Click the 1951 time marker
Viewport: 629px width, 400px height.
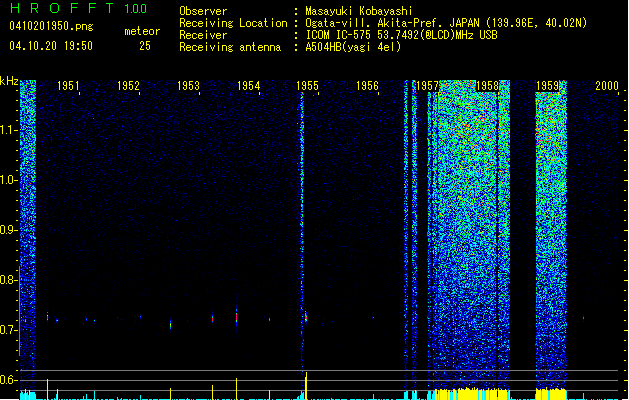68,85
